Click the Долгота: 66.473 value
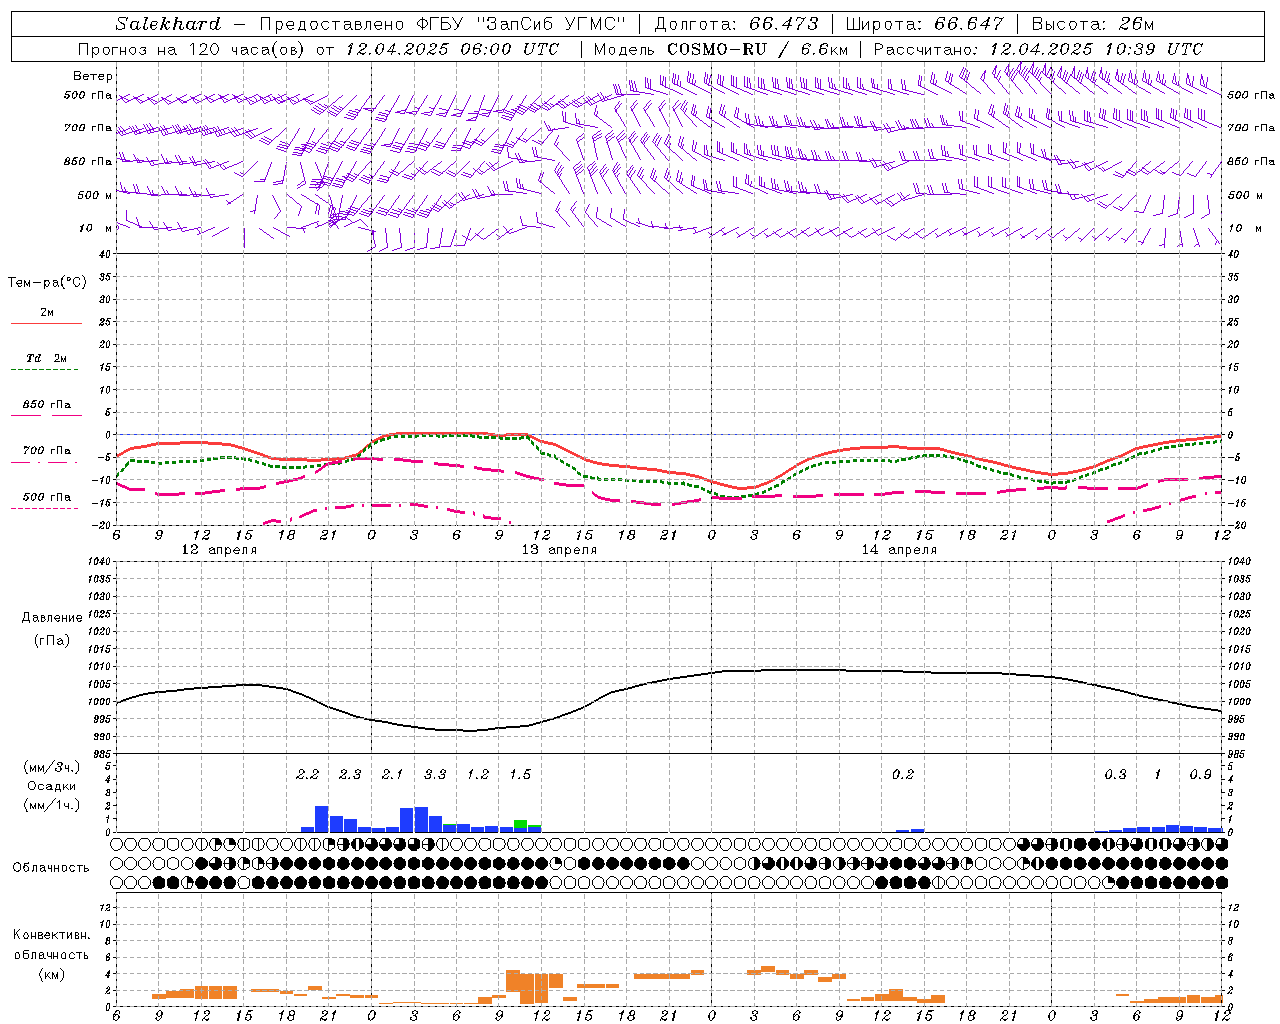This screenshot has width=1280, height=1024. pyautogui.click(x=736, y=24)
